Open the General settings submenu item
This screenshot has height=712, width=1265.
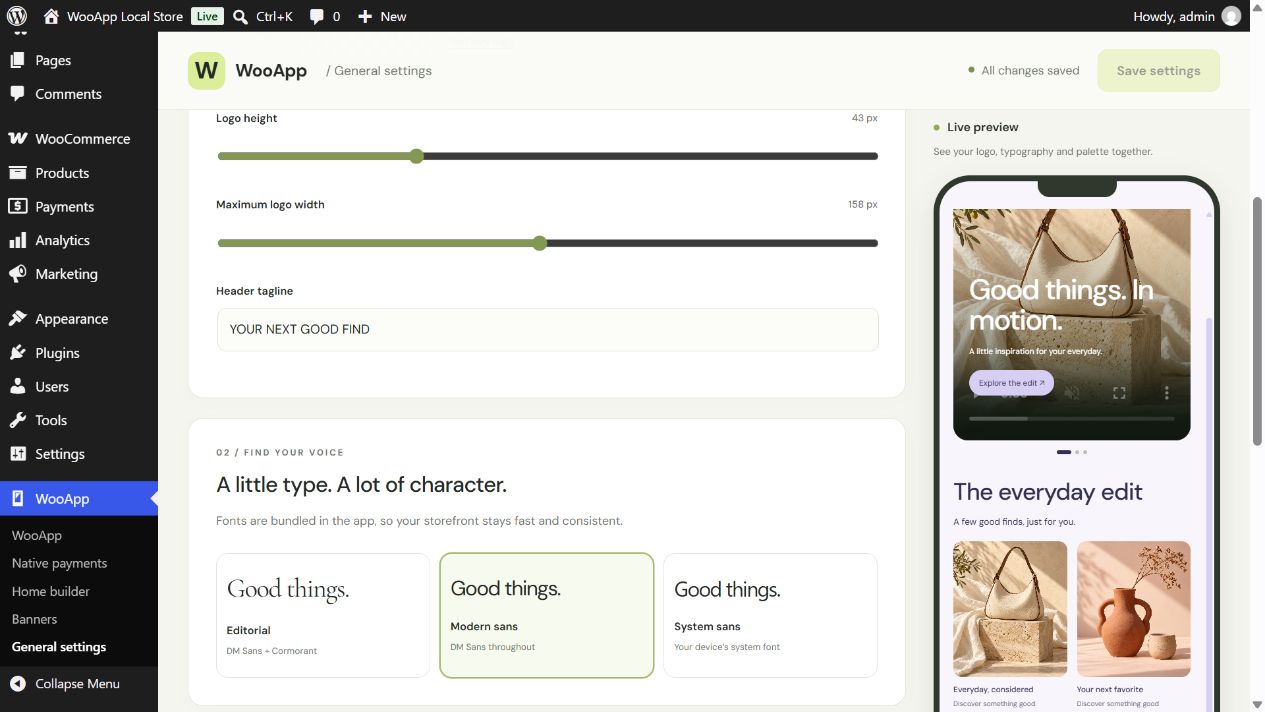click(x=59, y=647)
